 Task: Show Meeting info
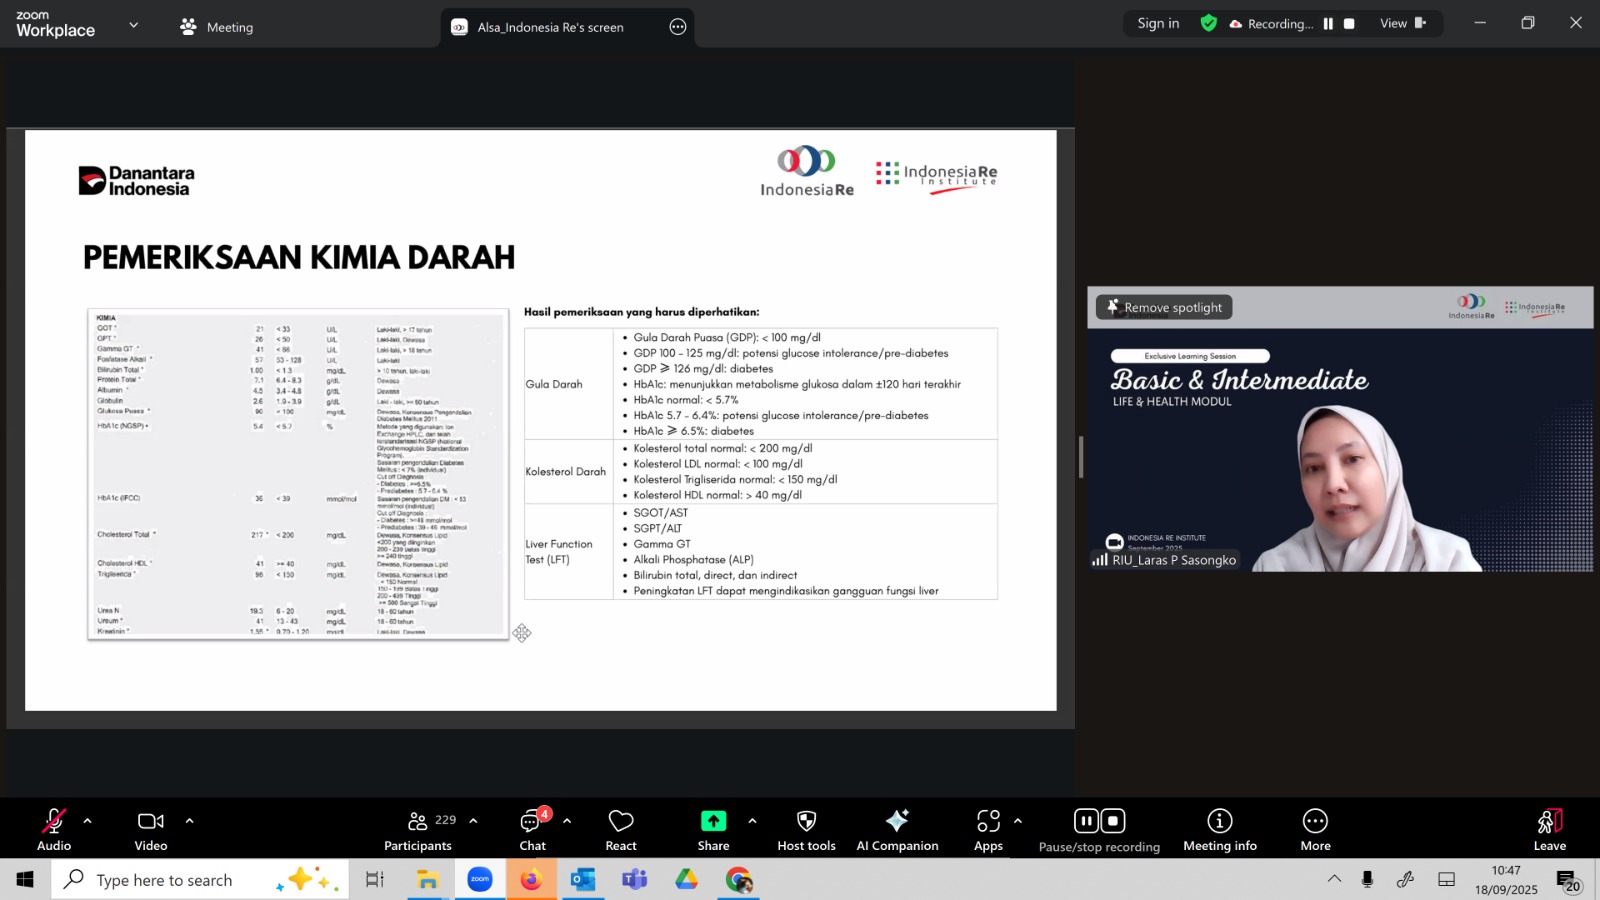tap(1219, 830)
